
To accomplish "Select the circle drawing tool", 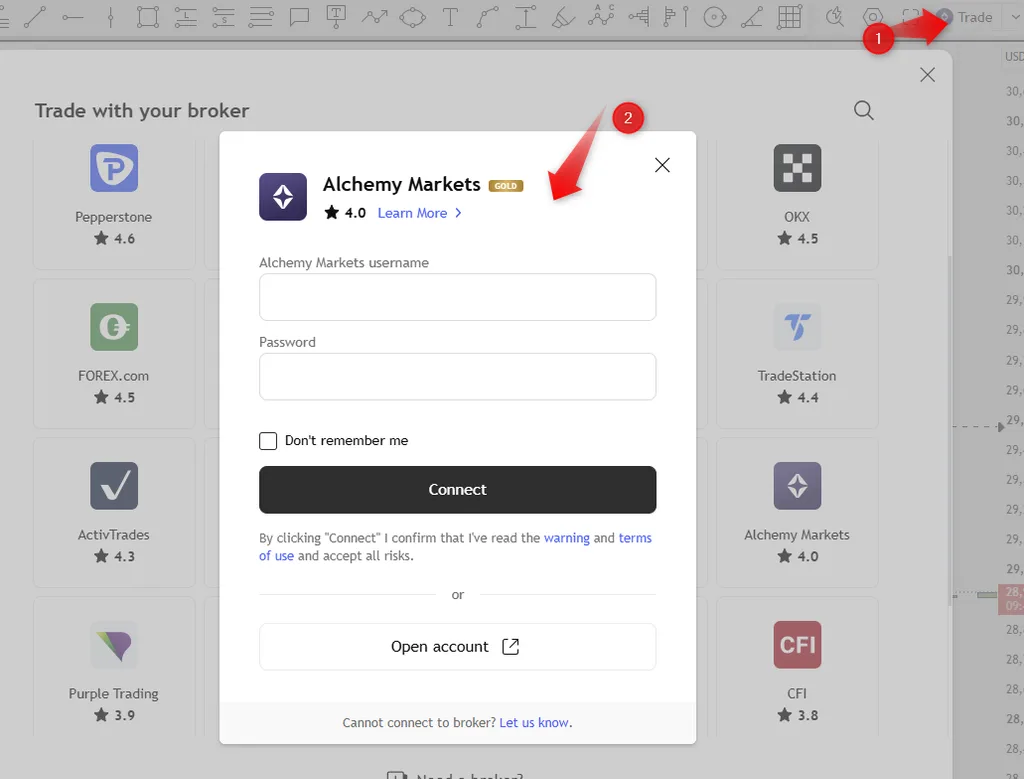I will point(714,17).
